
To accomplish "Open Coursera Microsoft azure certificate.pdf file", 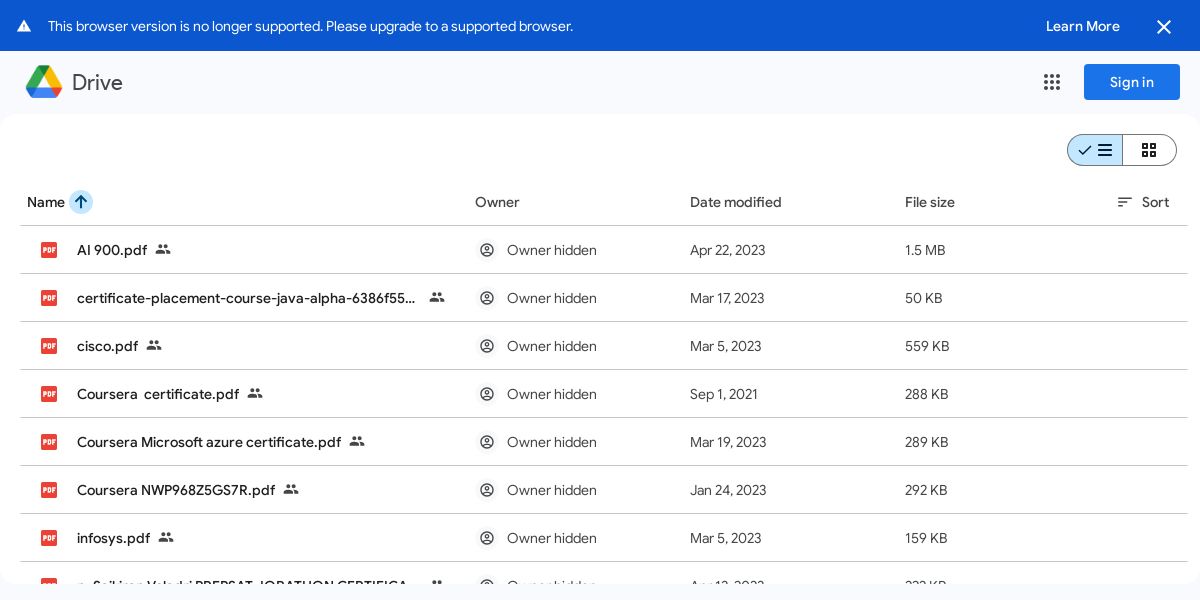I will tap(208, 442).
